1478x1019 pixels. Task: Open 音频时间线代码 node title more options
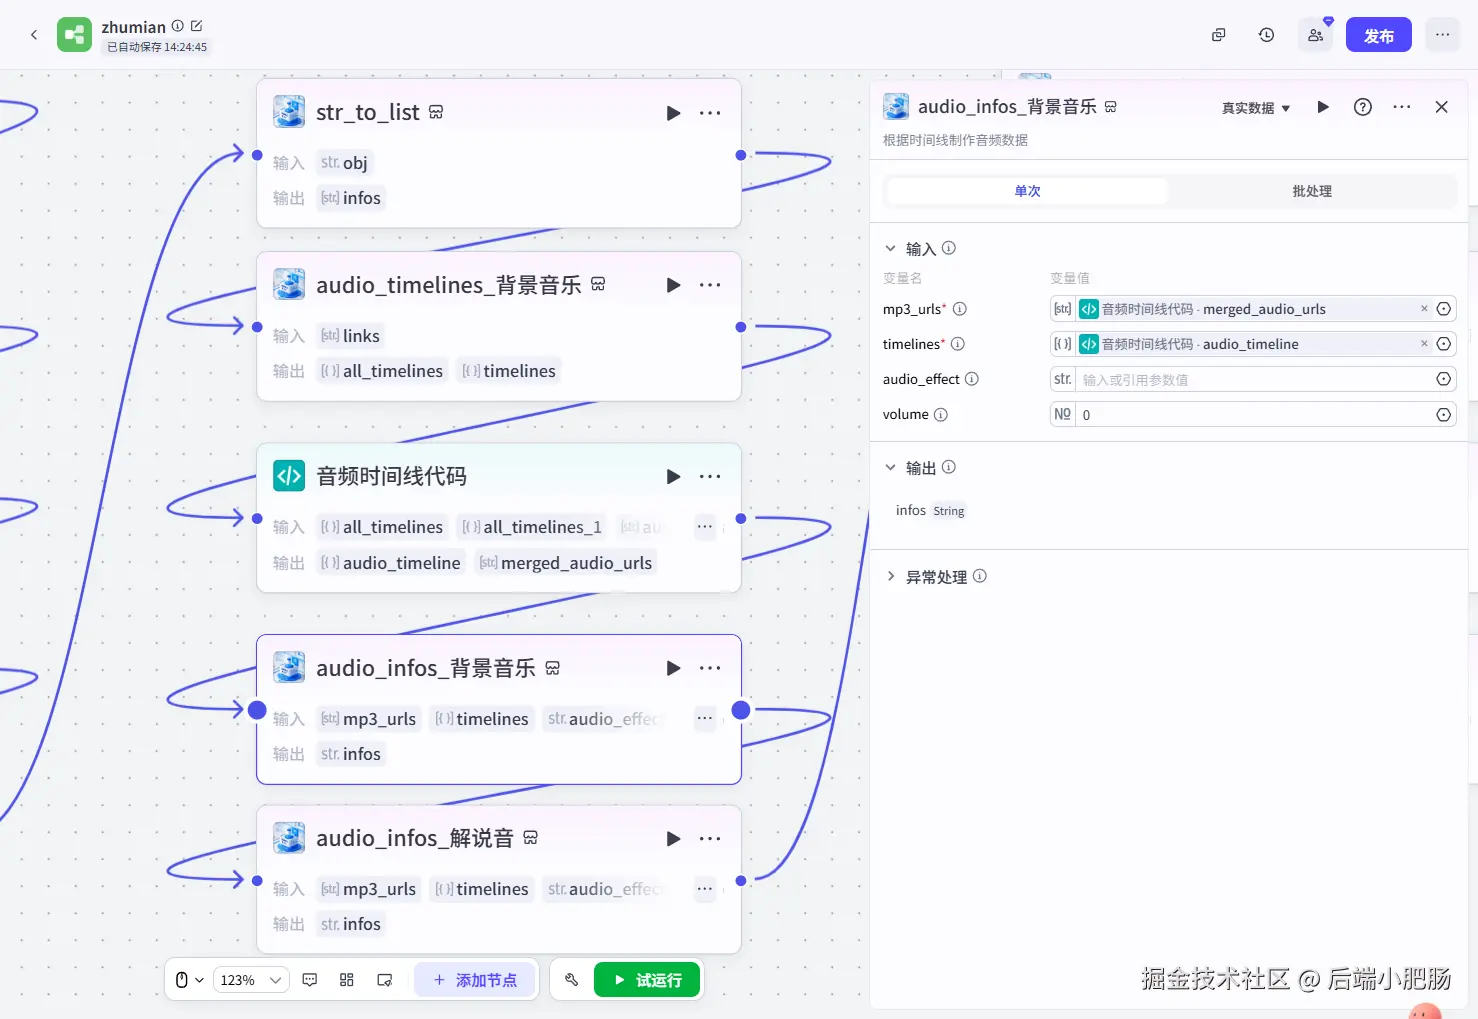click(710, 477)
